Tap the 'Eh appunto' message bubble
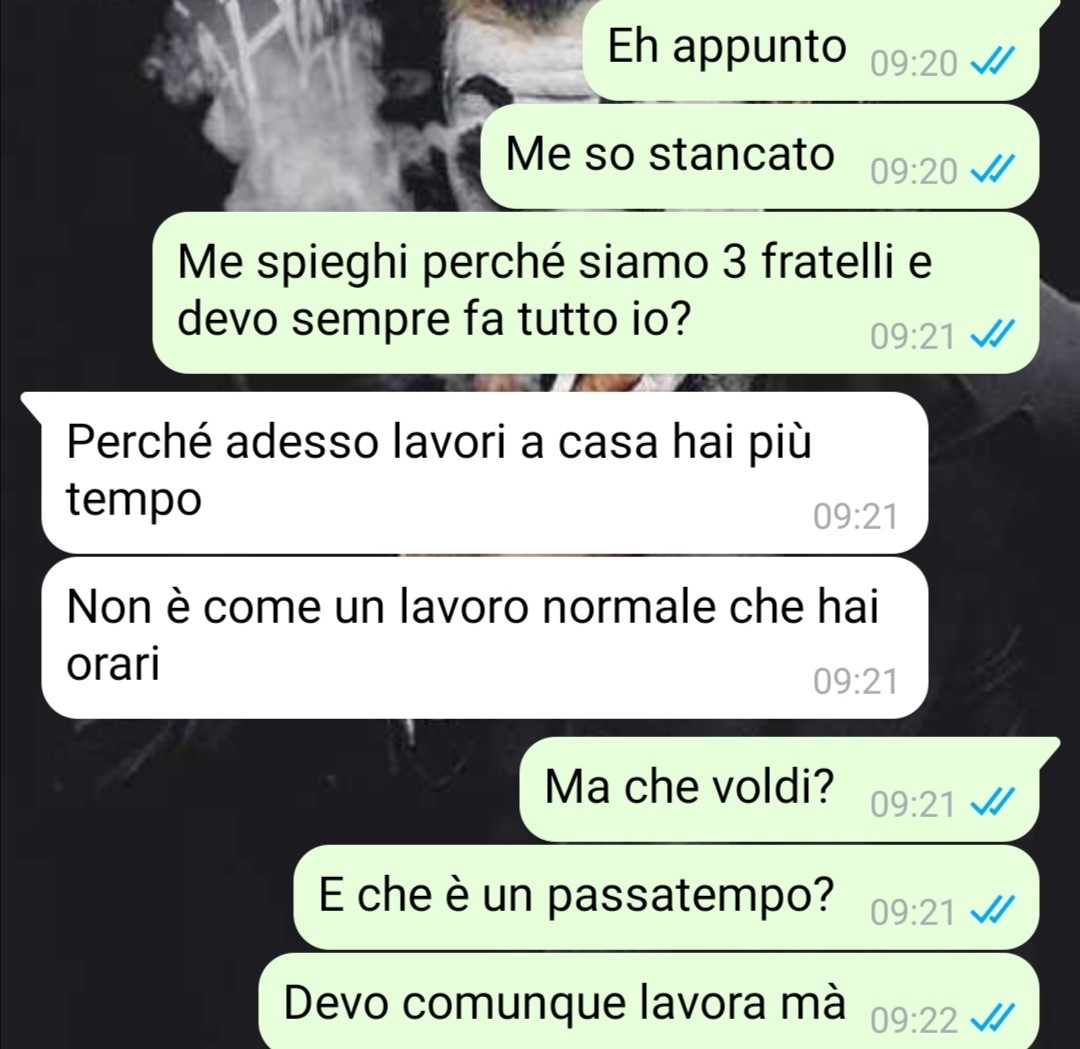Image resolution: width=1080 pixels, height=1049 pixels. coord(810,48)
